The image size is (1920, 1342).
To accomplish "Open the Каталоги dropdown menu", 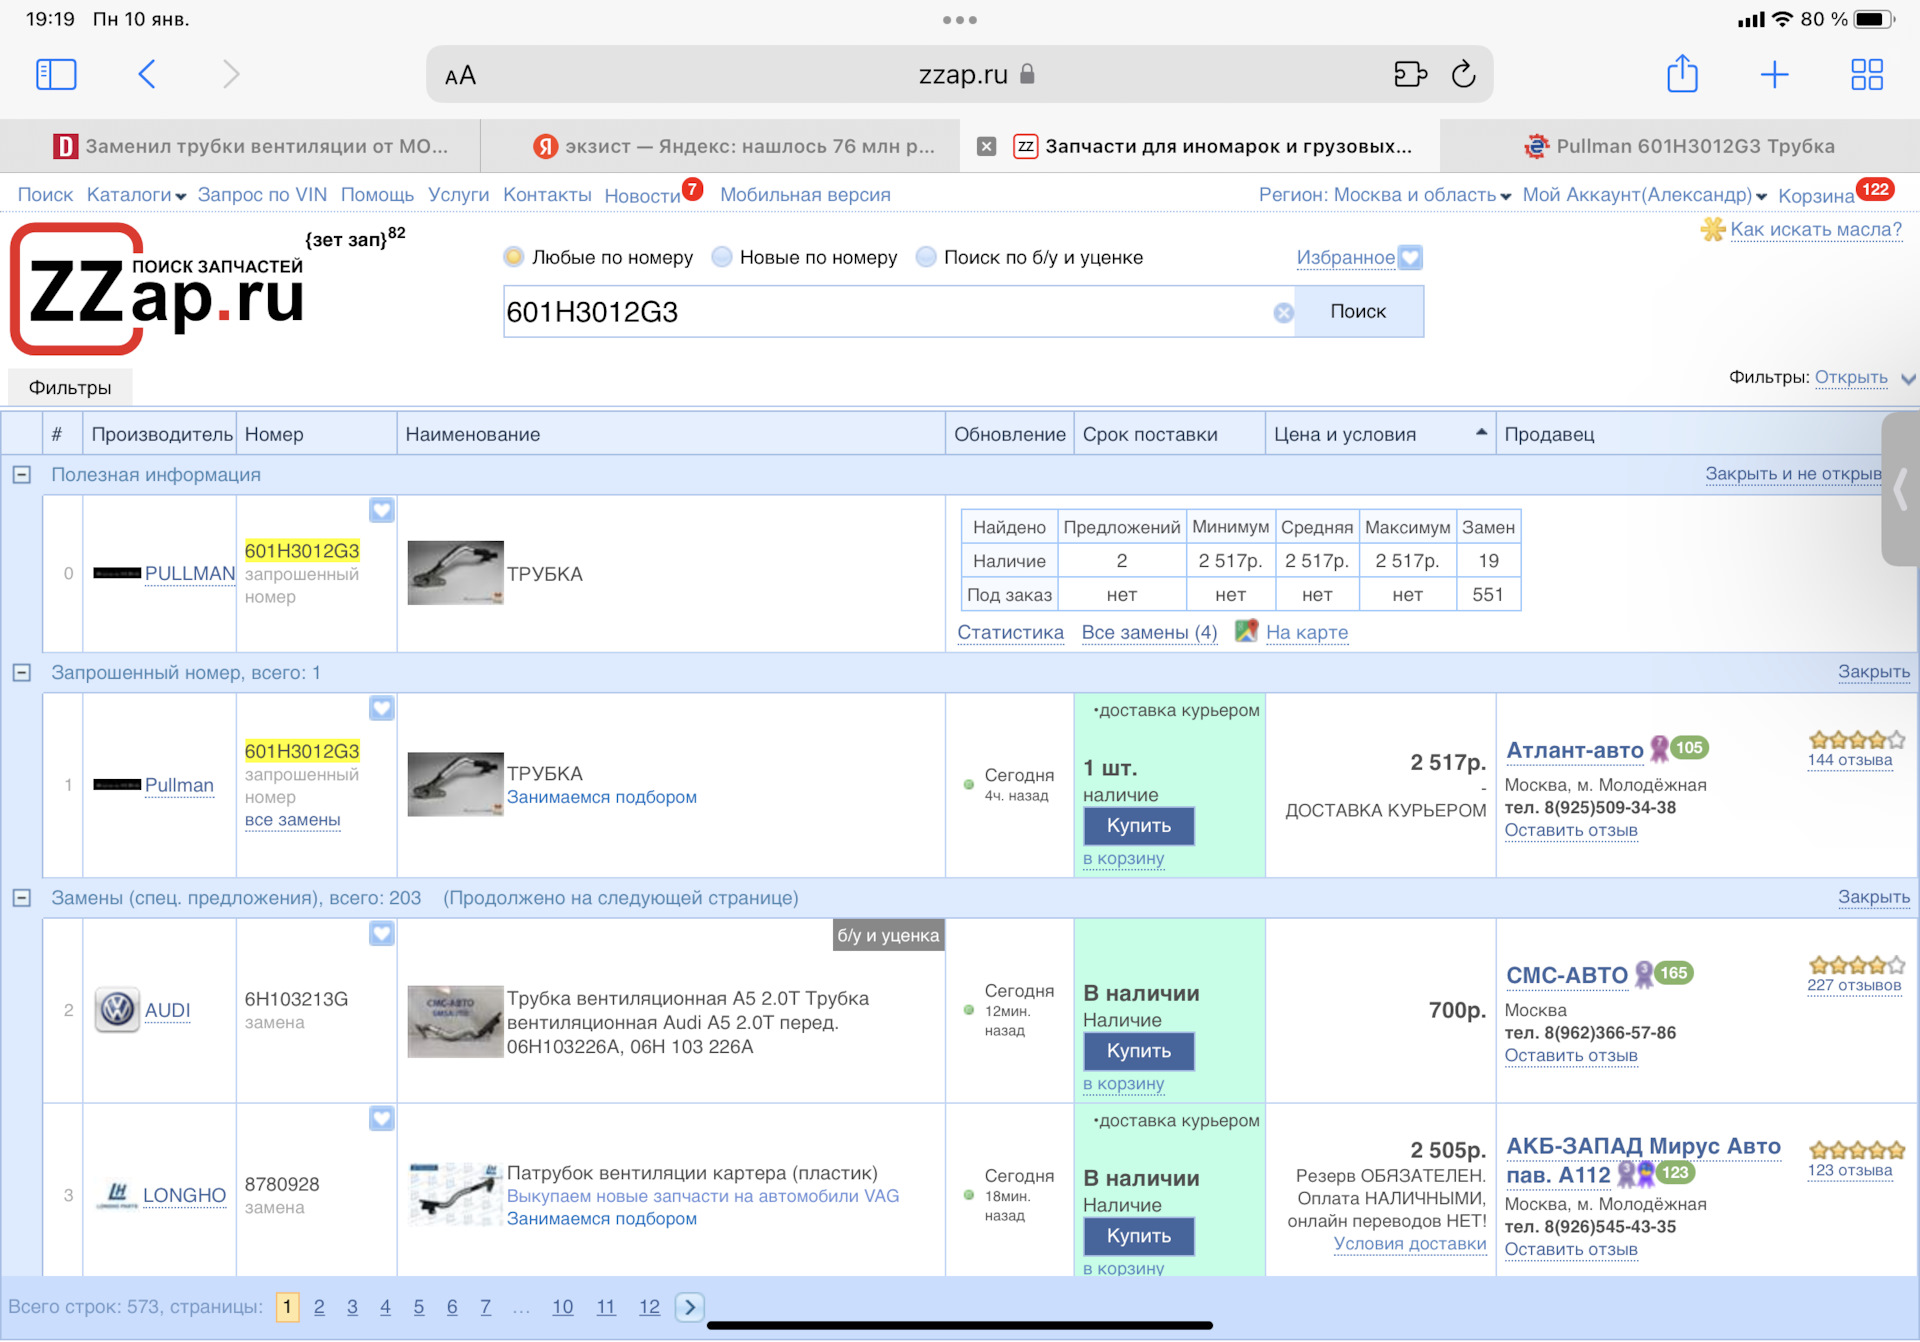I will pyautogui.click(x=136, y=195).
